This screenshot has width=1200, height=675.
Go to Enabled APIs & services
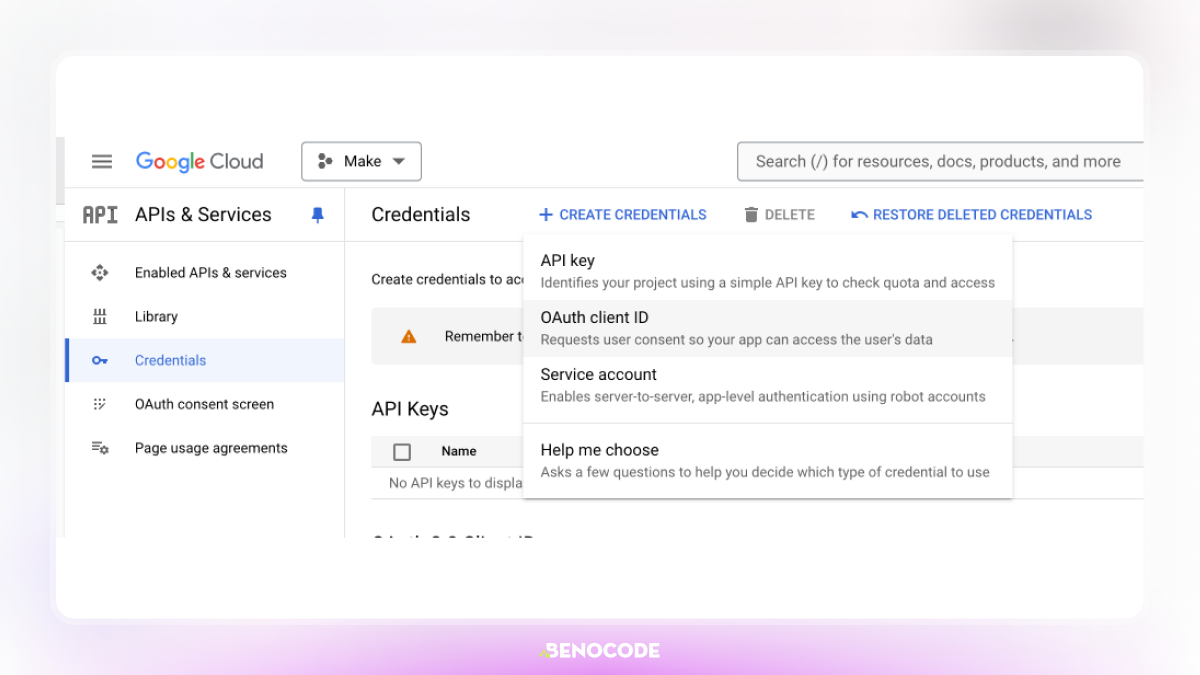pos(211,272)
